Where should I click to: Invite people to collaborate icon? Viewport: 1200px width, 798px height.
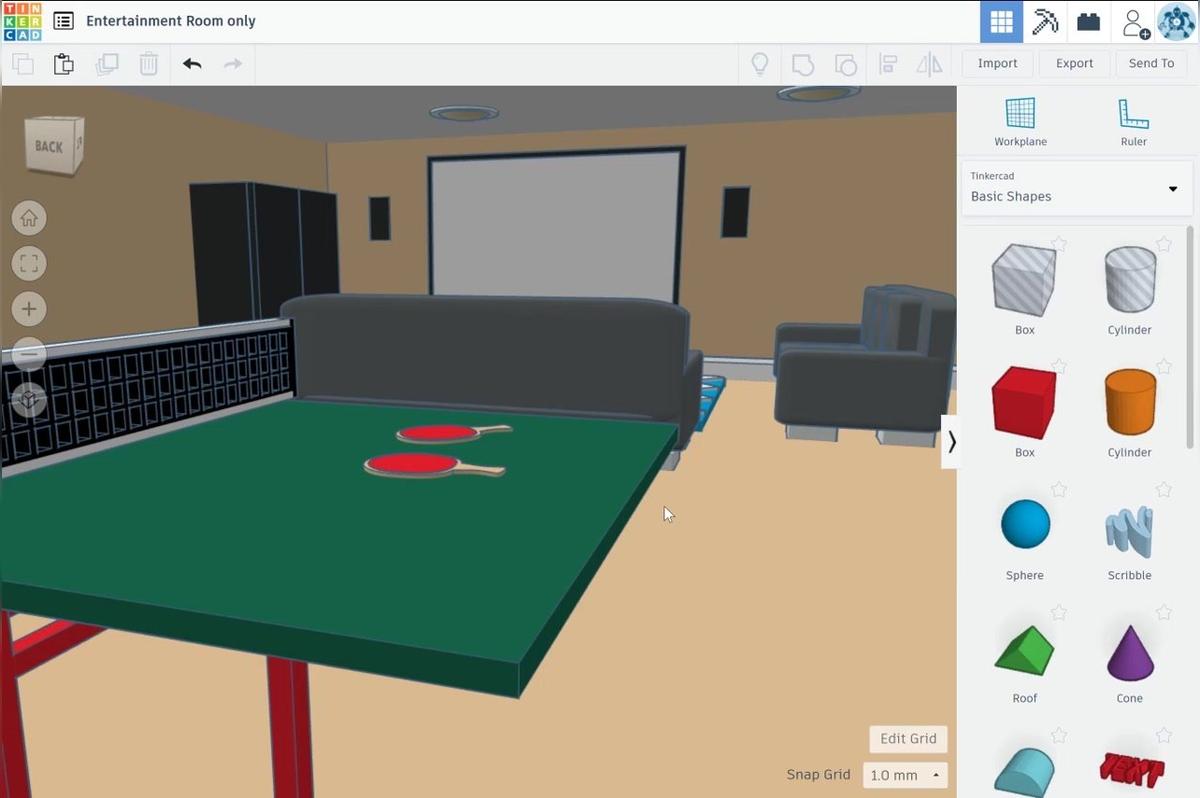1135,22
